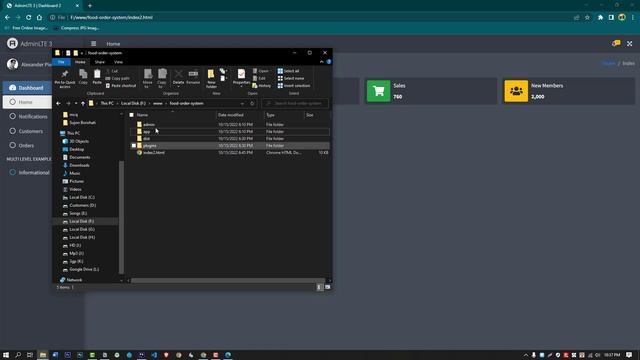The width and height of the screenshot is (640, 360).
Task: Click the Home link in AdminLTE navbar
Action: point(113,44)
